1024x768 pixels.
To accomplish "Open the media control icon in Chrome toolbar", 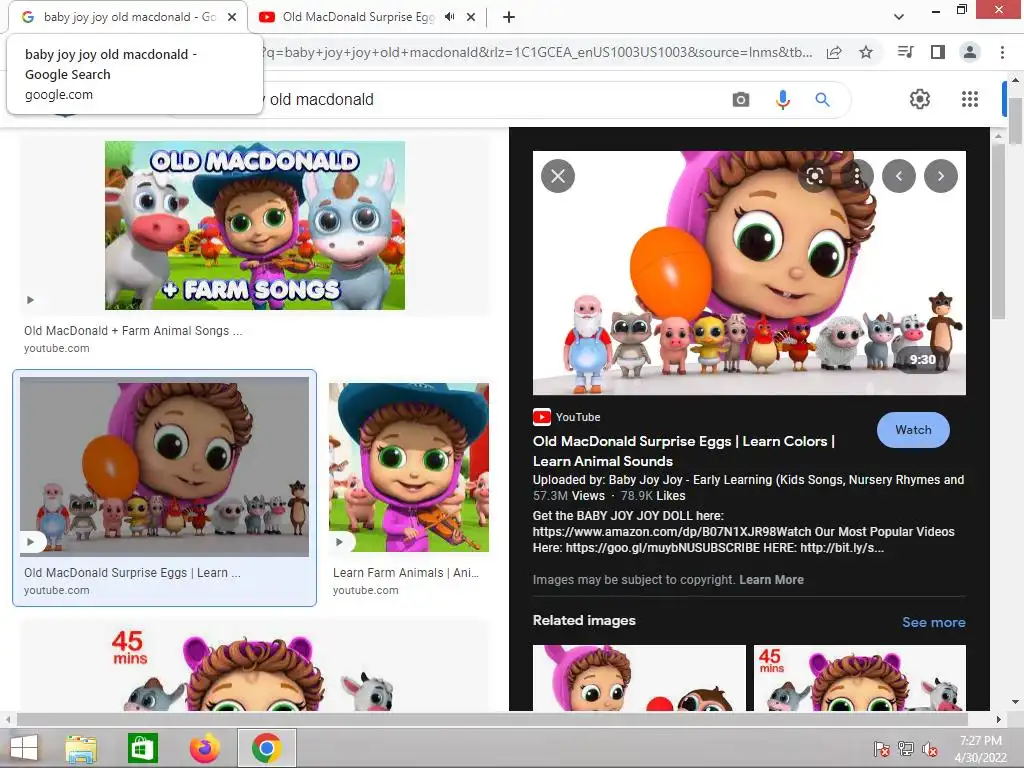I will (905, 52).
